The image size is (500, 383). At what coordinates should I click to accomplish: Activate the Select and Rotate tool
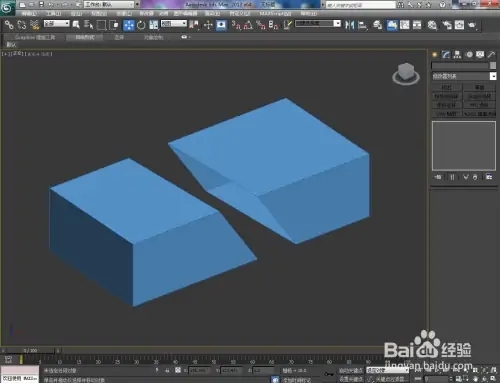141,25
